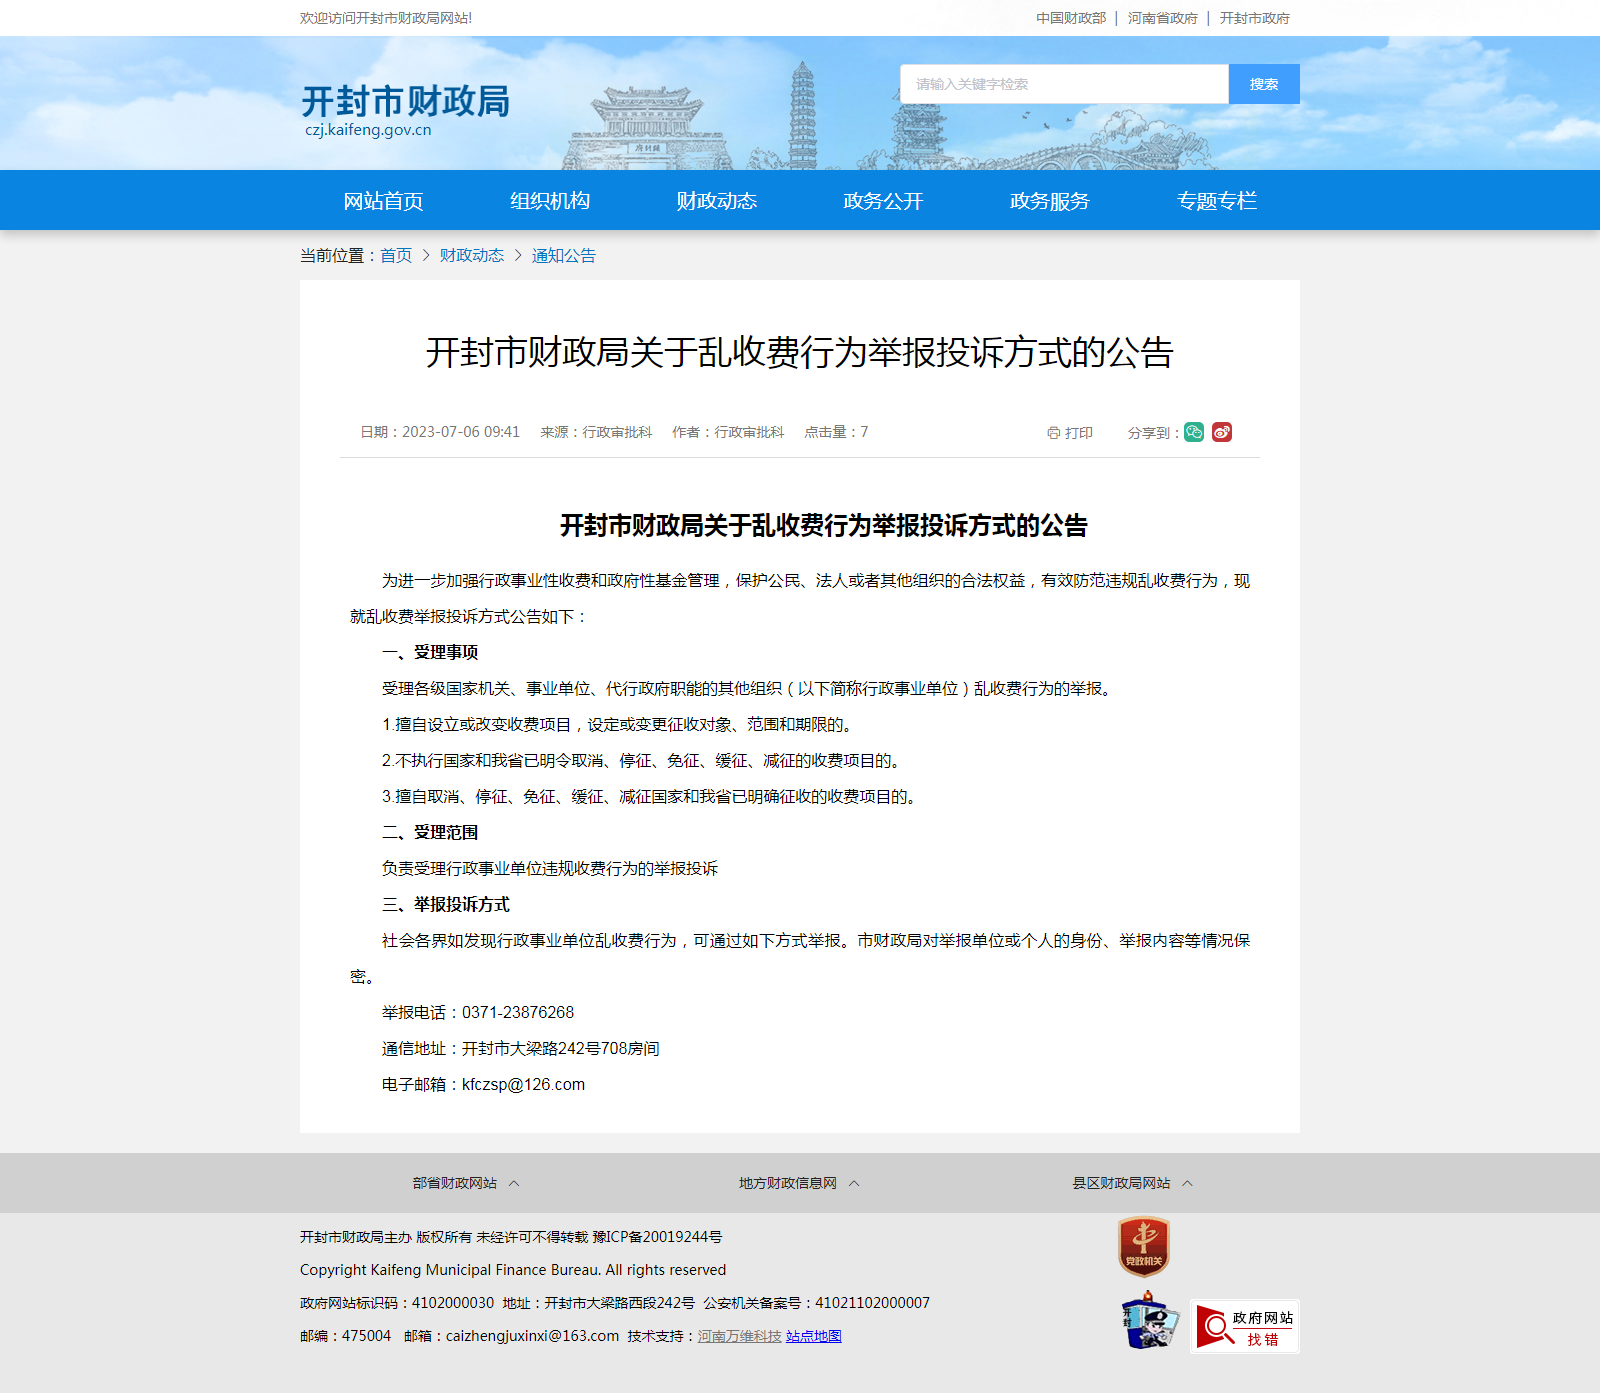Click 通知公告 in the breadcrumb
Viewport: 1600px width, 1393px height.
(563, 256)
